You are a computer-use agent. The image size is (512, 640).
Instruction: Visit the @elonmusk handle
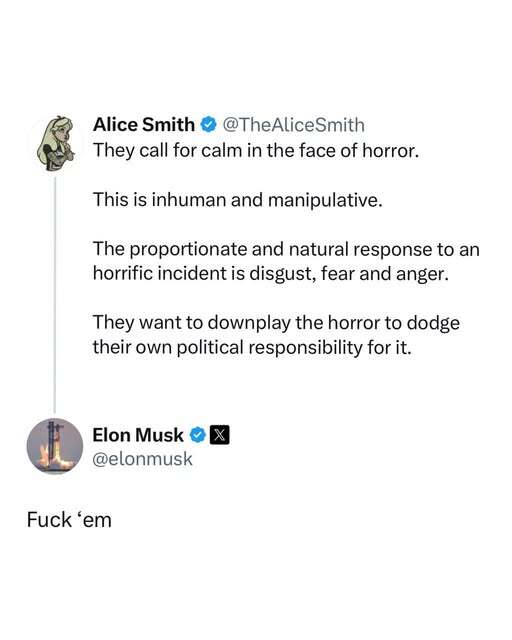(142, 459)
